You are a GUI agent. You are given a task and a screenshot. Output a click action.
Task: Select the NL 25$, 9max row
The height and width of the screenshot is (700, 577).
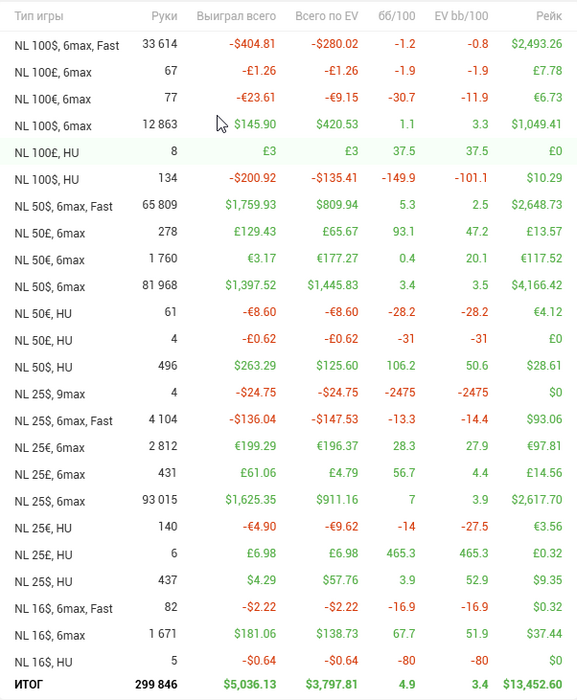coord(288,392)
